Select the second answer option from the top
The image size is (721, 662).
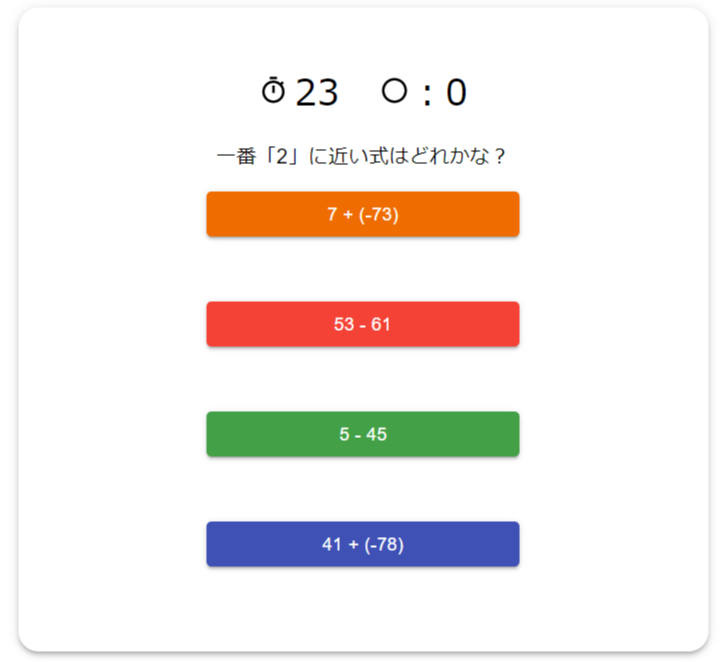[x=362, y=324]
